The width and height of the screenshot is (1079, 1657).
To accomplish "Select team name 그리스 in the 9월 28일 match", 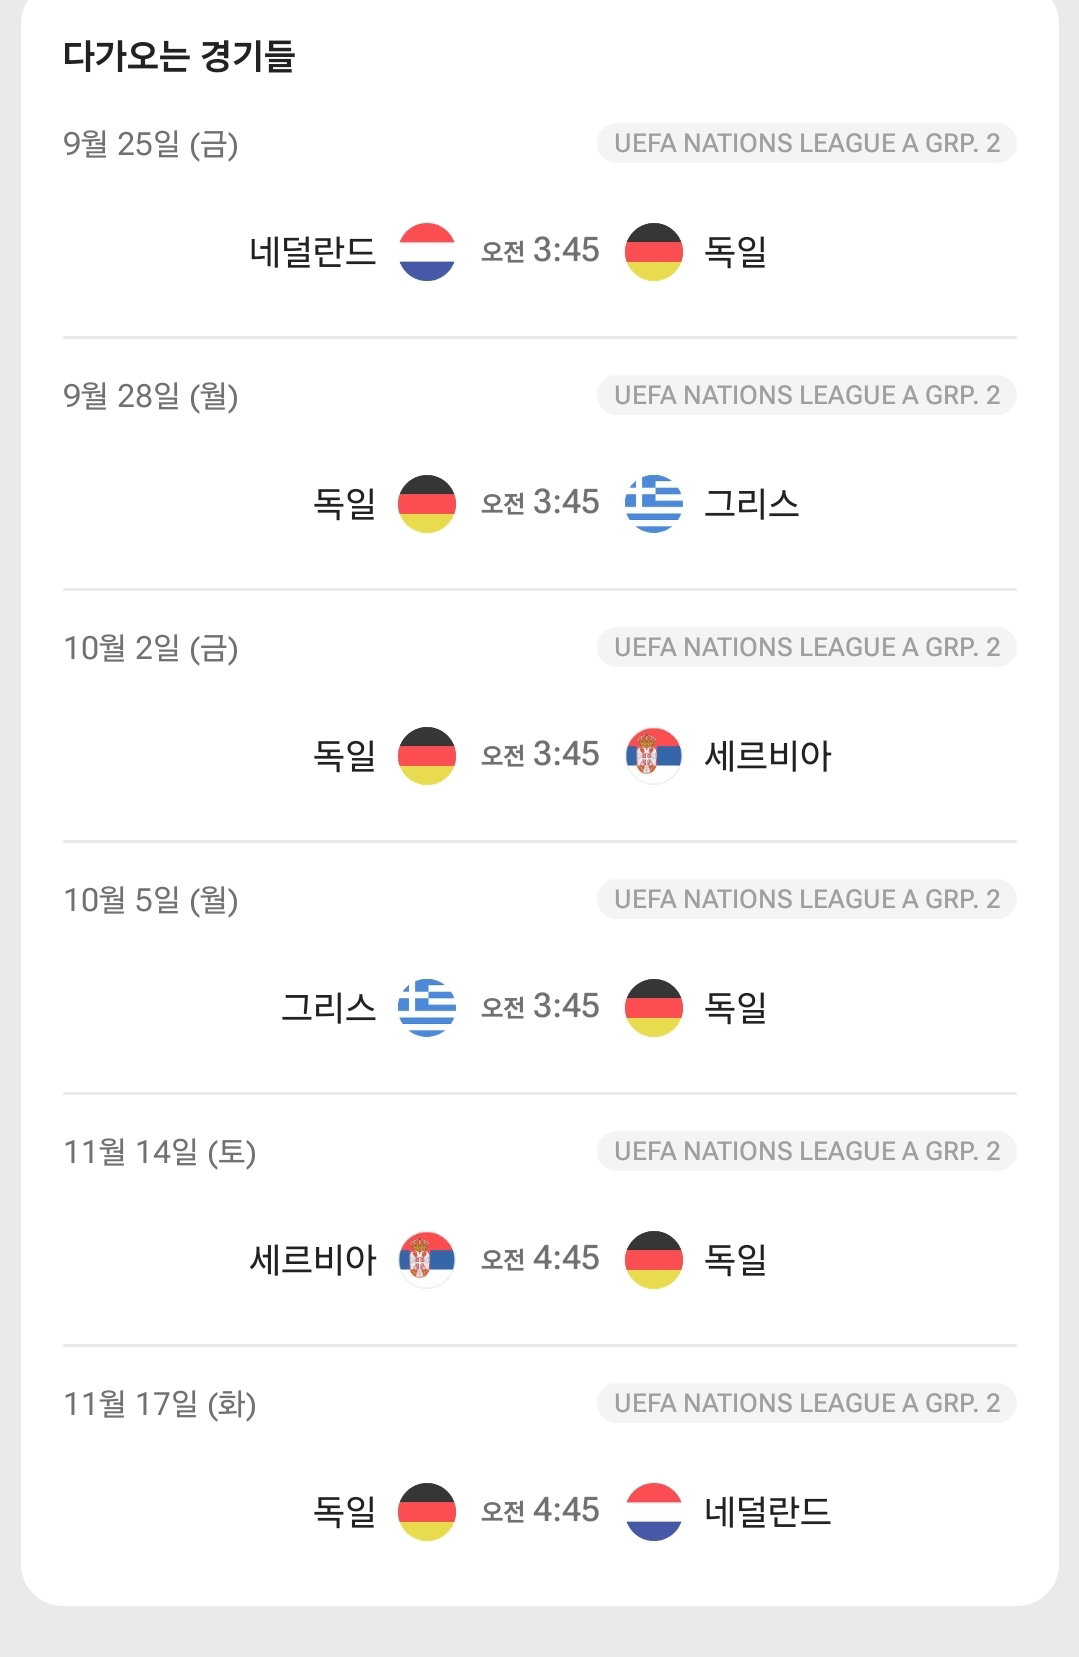I will click(752, 504).
